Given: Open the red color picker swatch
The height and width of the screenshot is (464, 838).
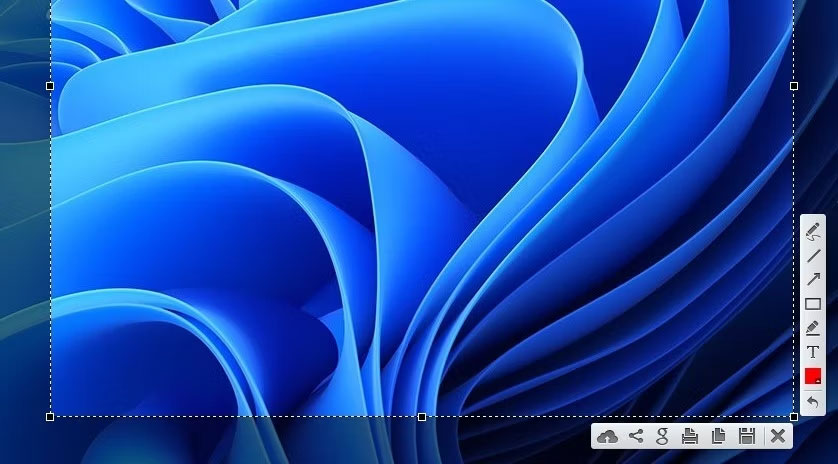Looking at the screenshot, I should click(813, 376).
